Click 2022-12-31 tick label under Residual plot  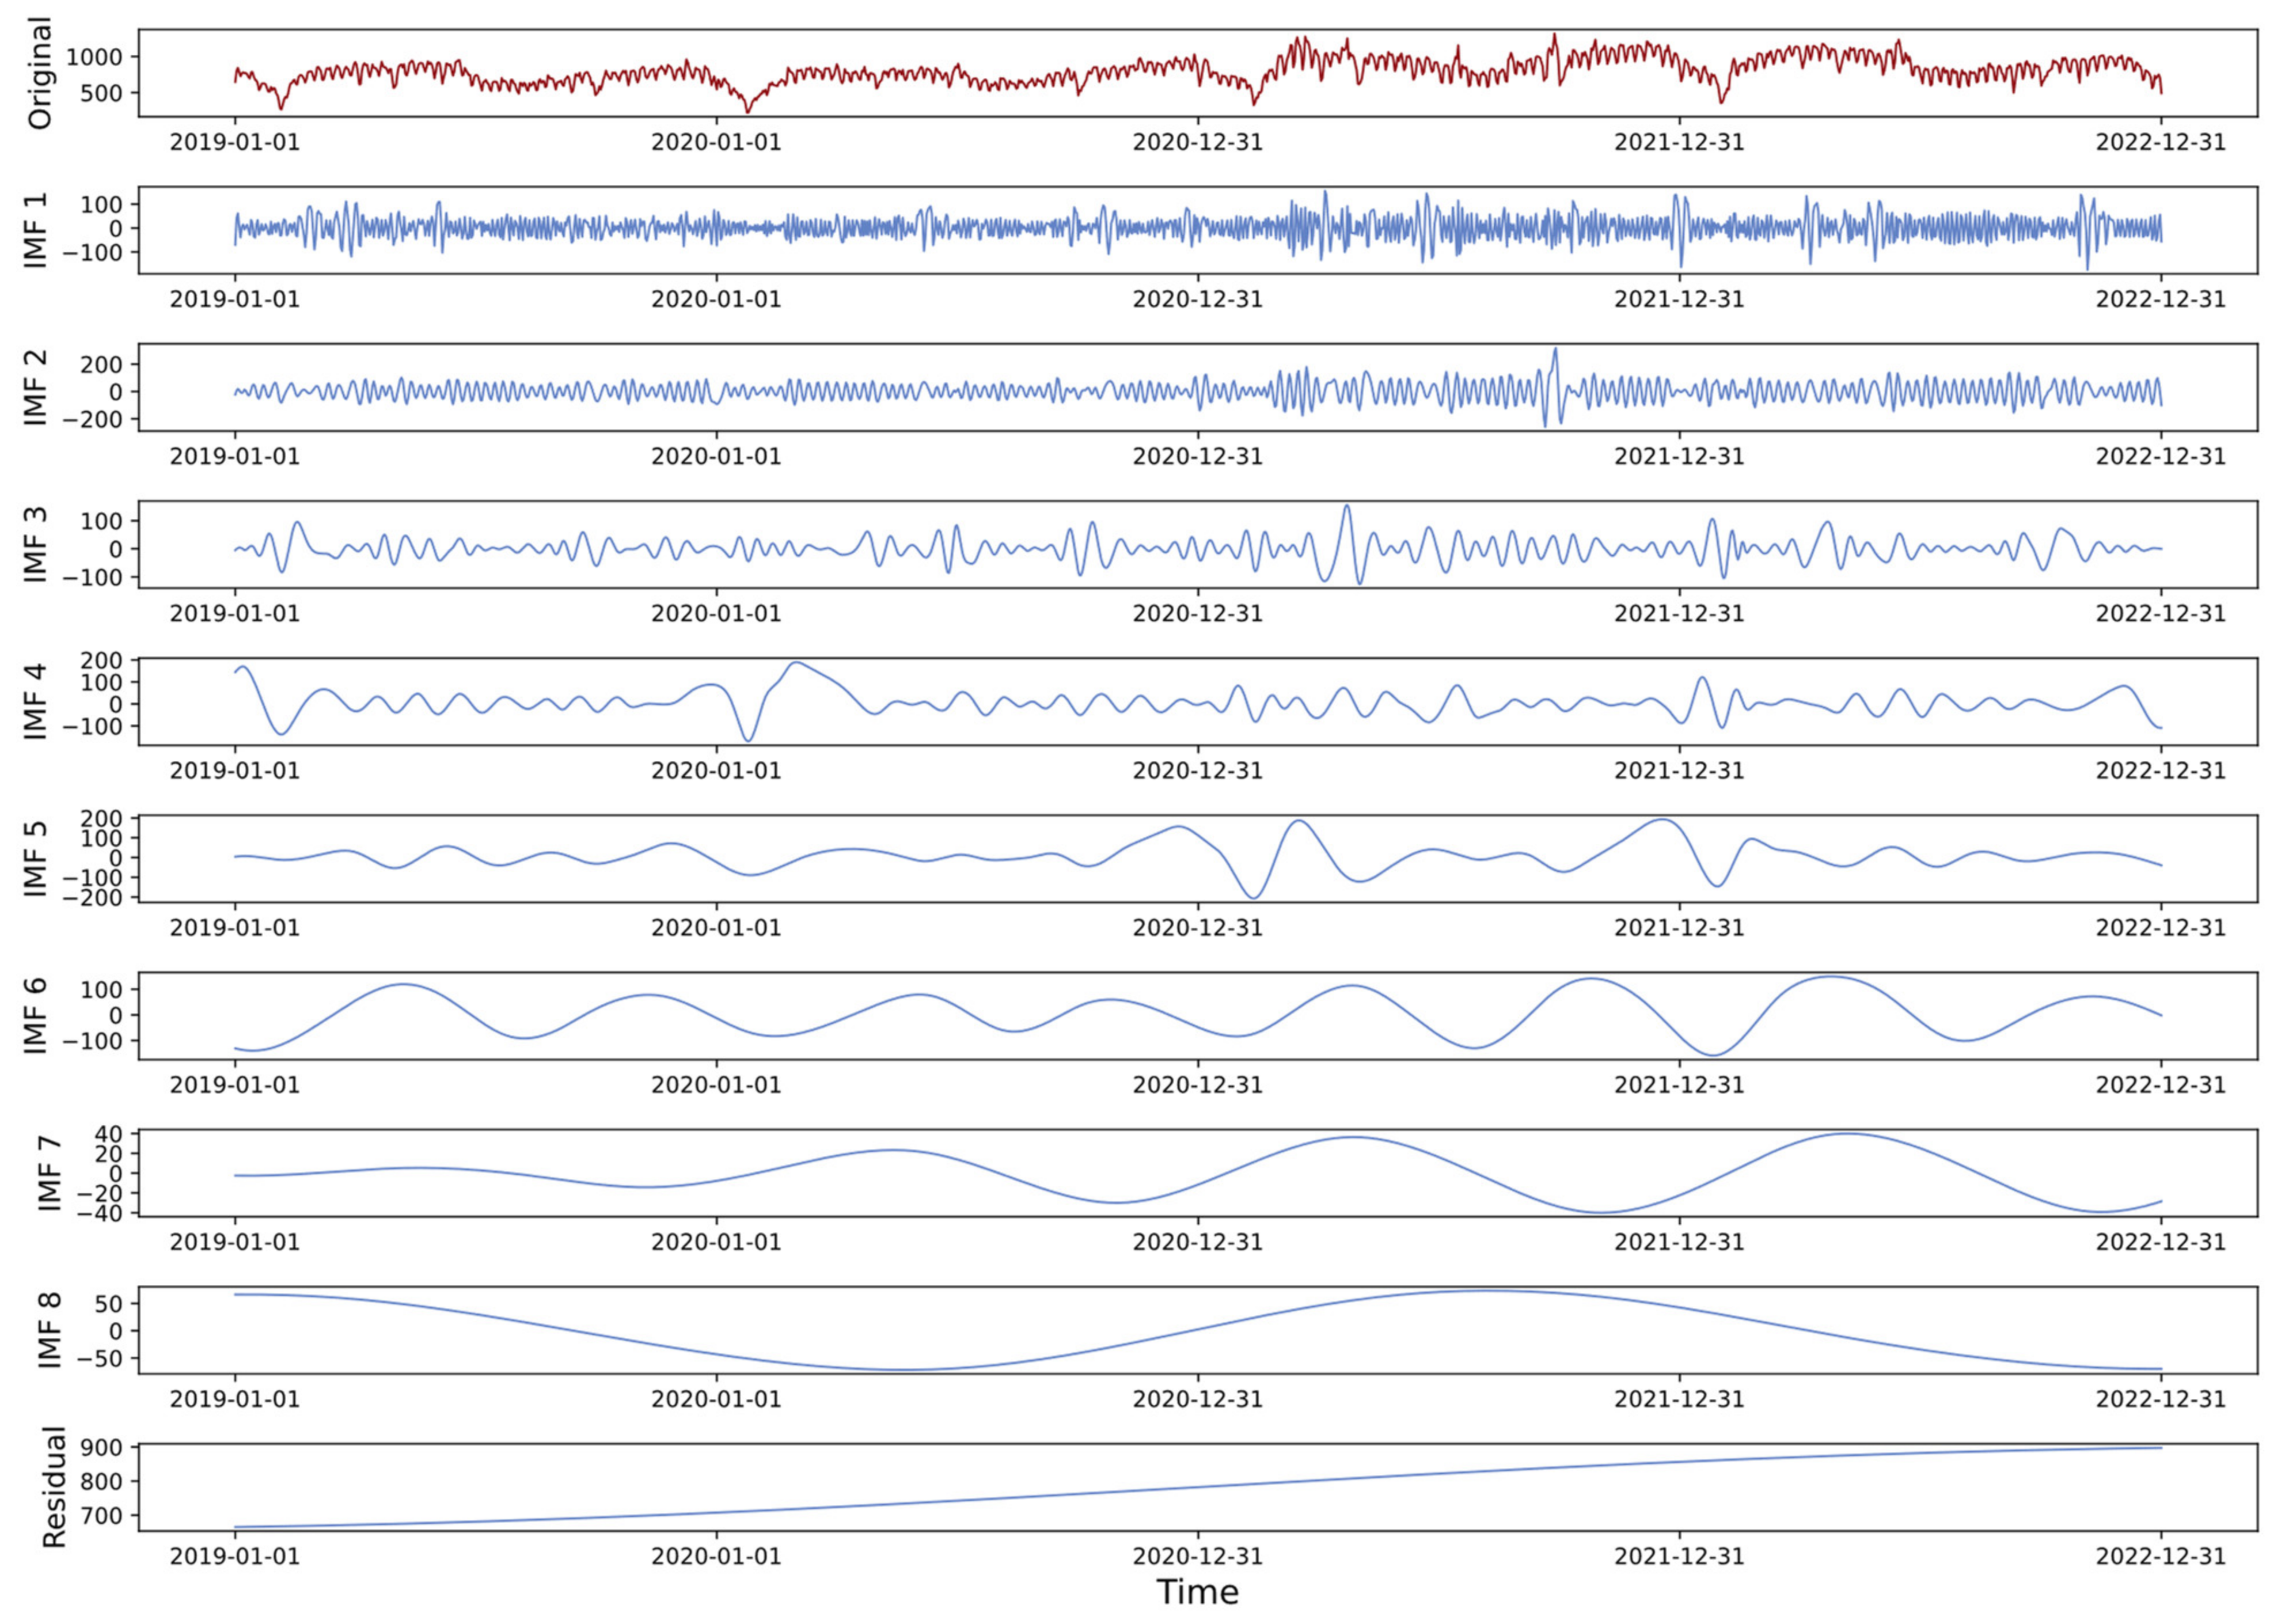(x=2161, y=1556)
